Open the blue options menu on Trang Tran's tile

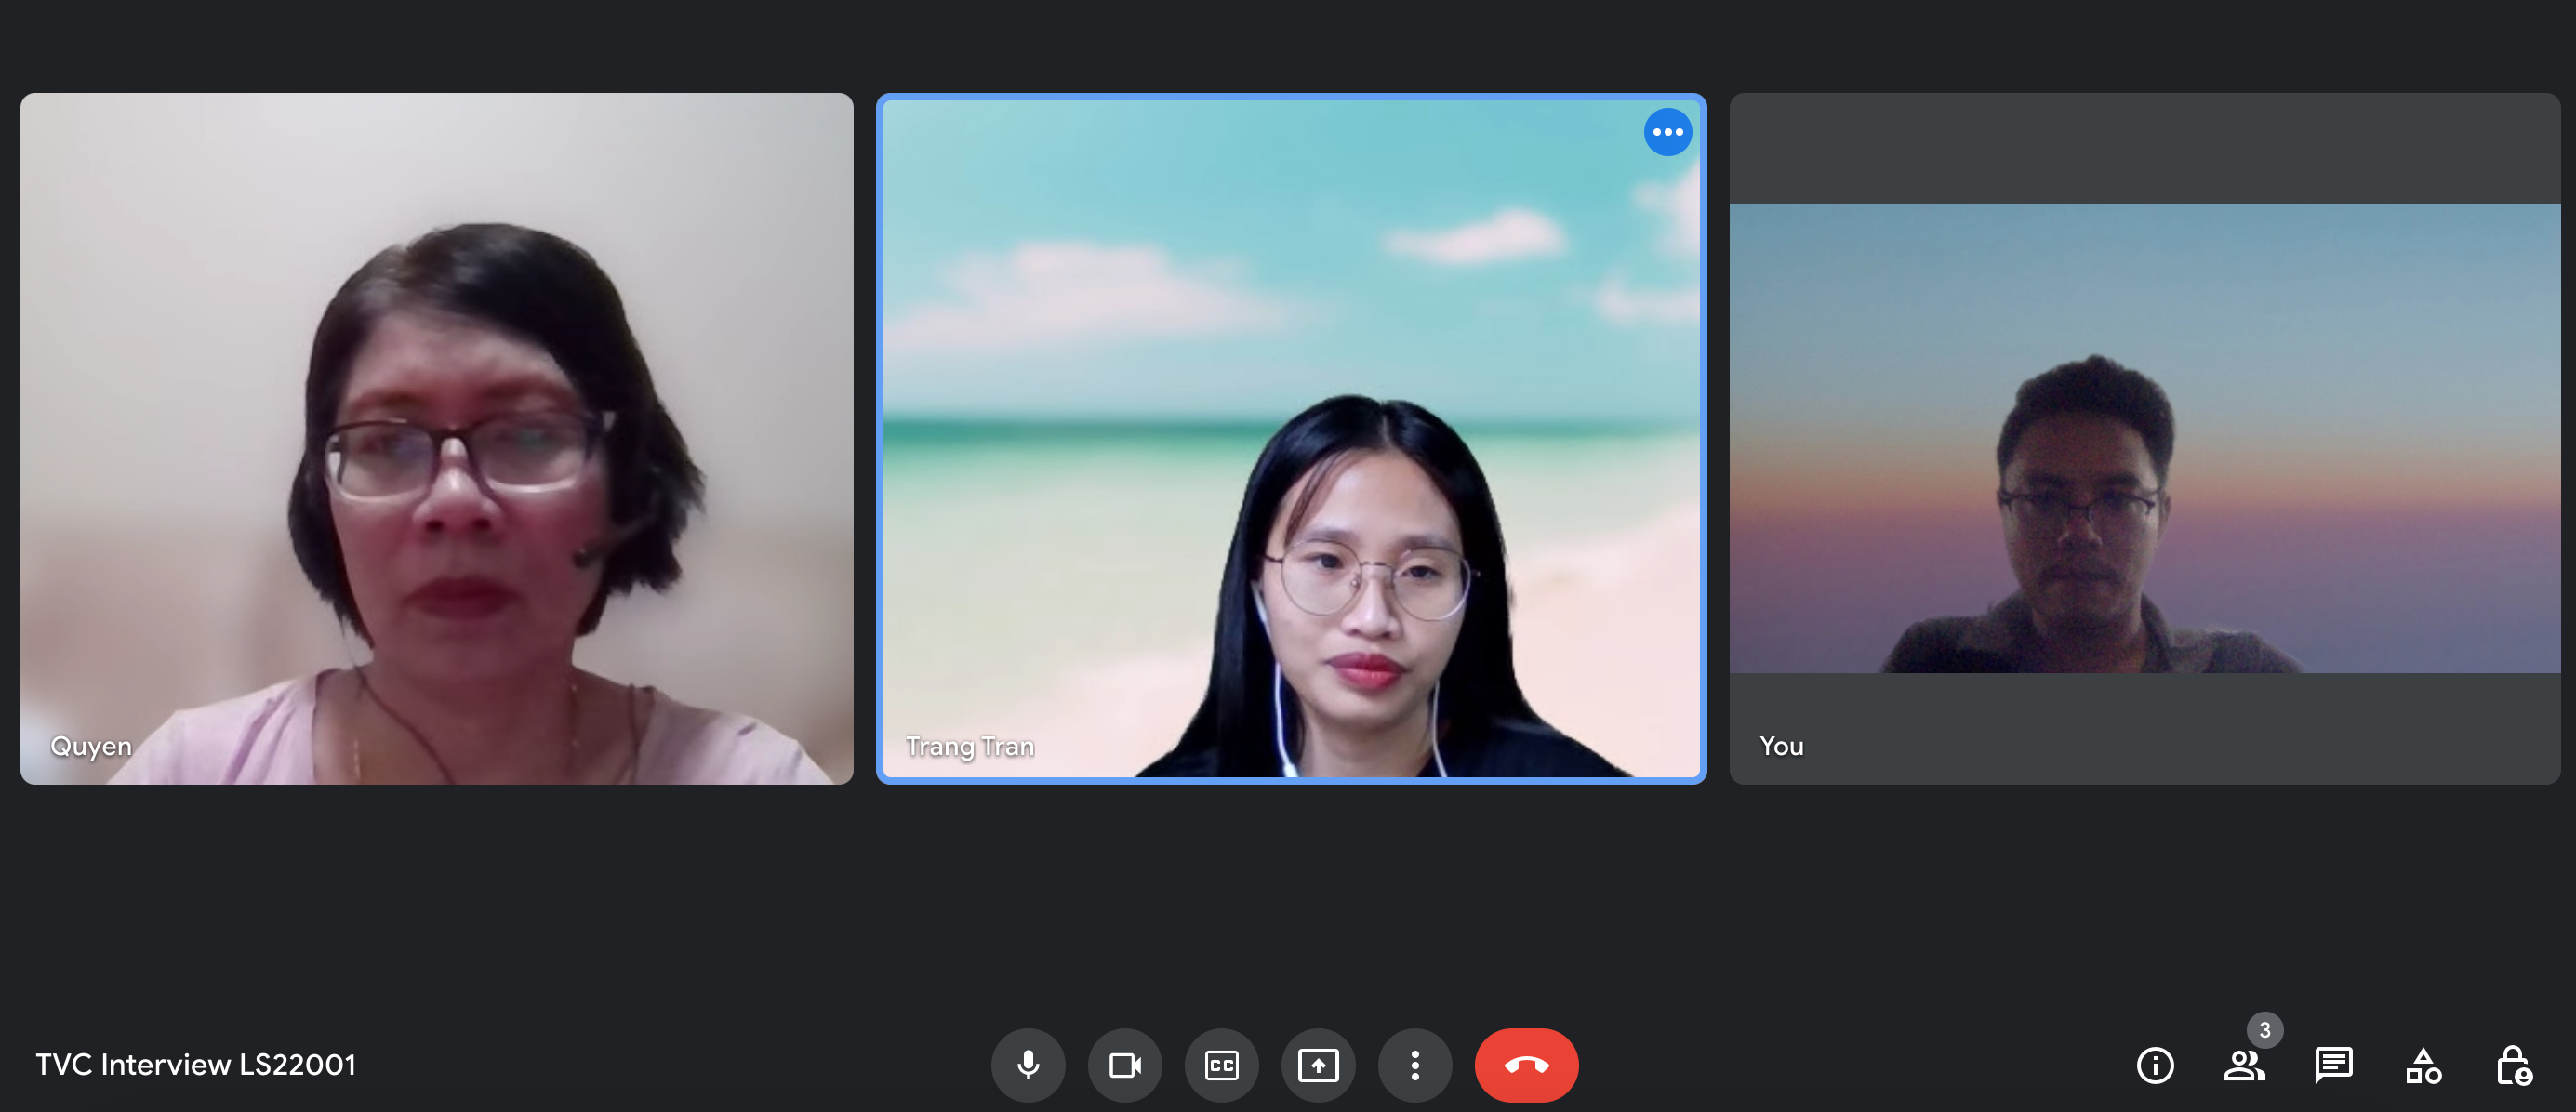click(1667, 132)
